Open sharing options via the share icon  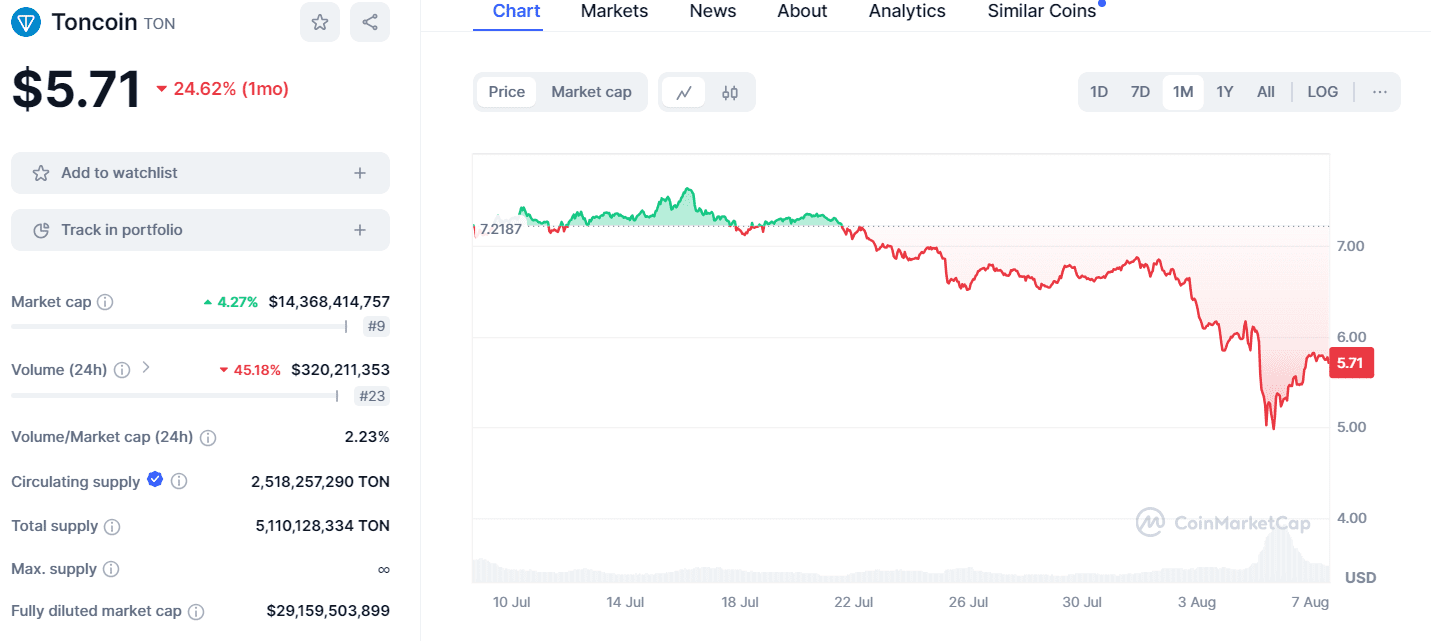pyautogui.click(x=370, y=22)
